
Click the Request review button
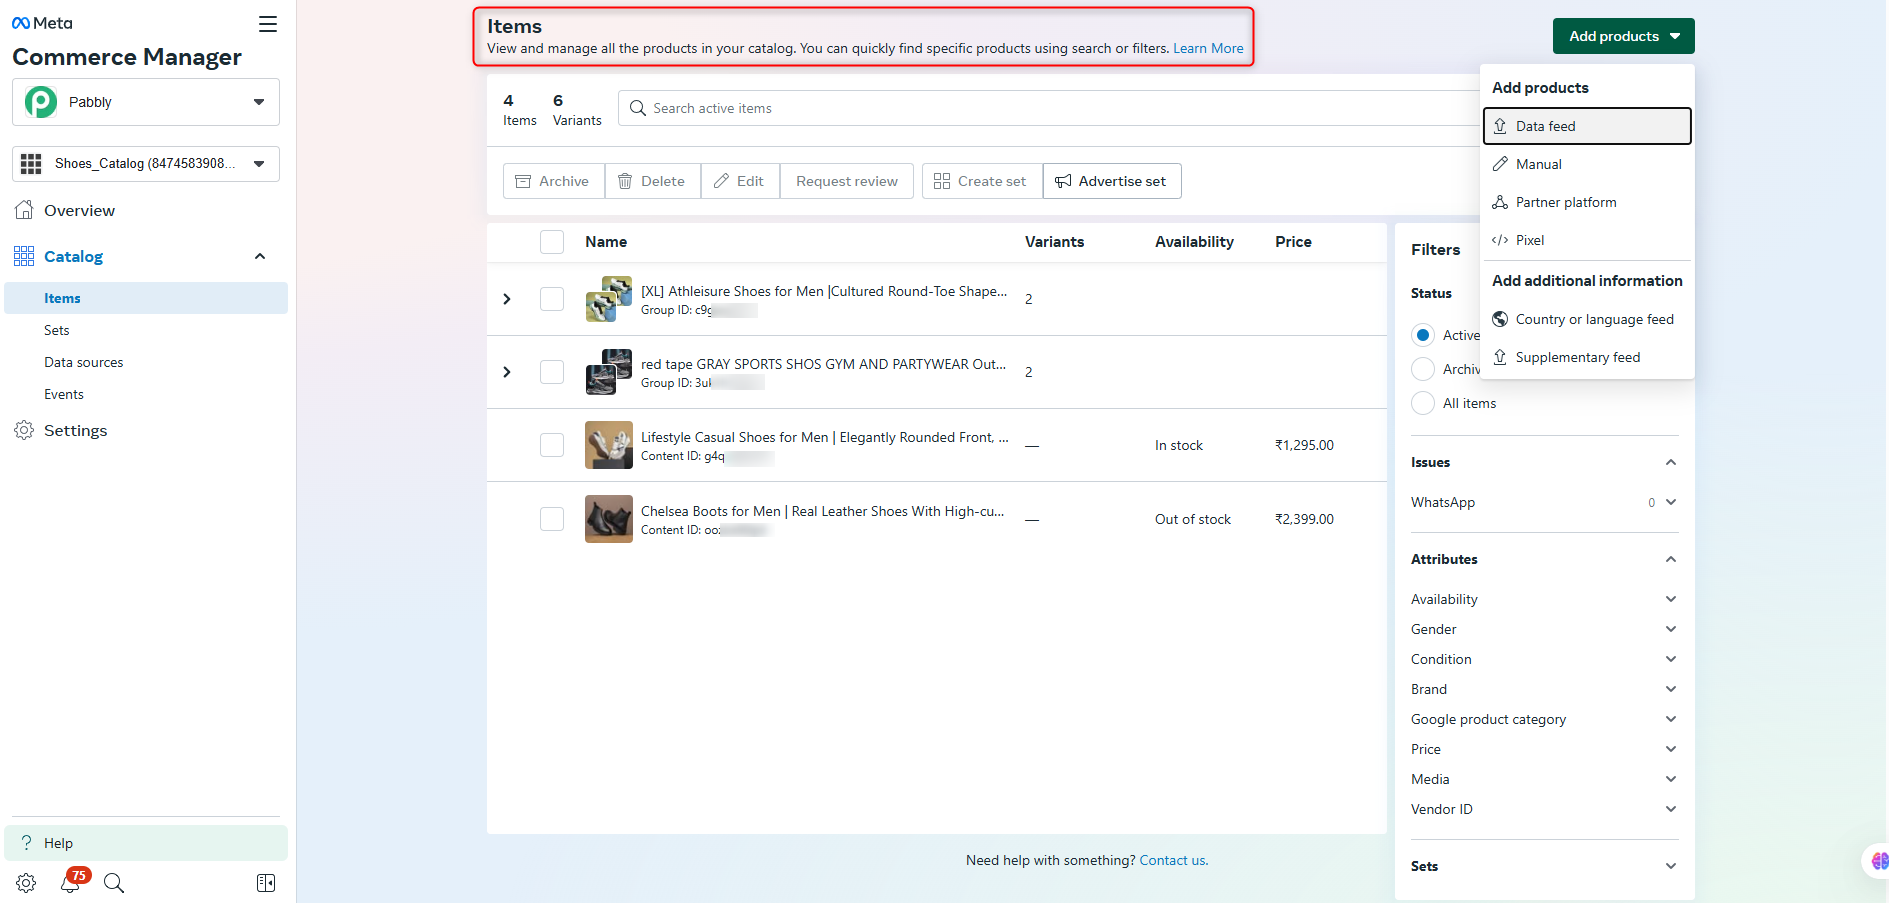pos(847,181)
